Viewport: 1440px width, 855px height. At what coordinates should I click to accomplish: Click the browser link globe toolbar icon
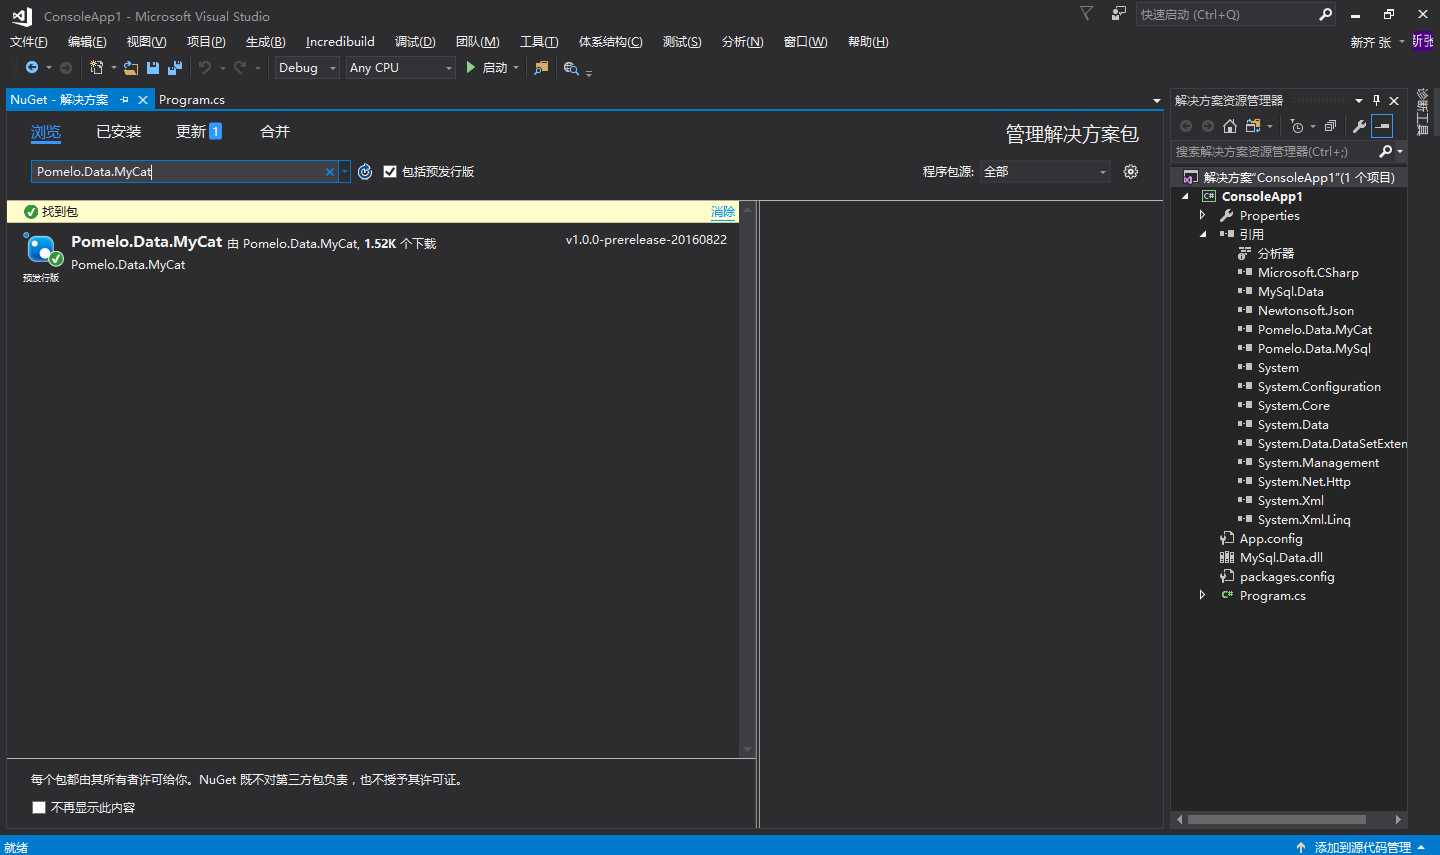pyautogui.click(x=571, y=68)
